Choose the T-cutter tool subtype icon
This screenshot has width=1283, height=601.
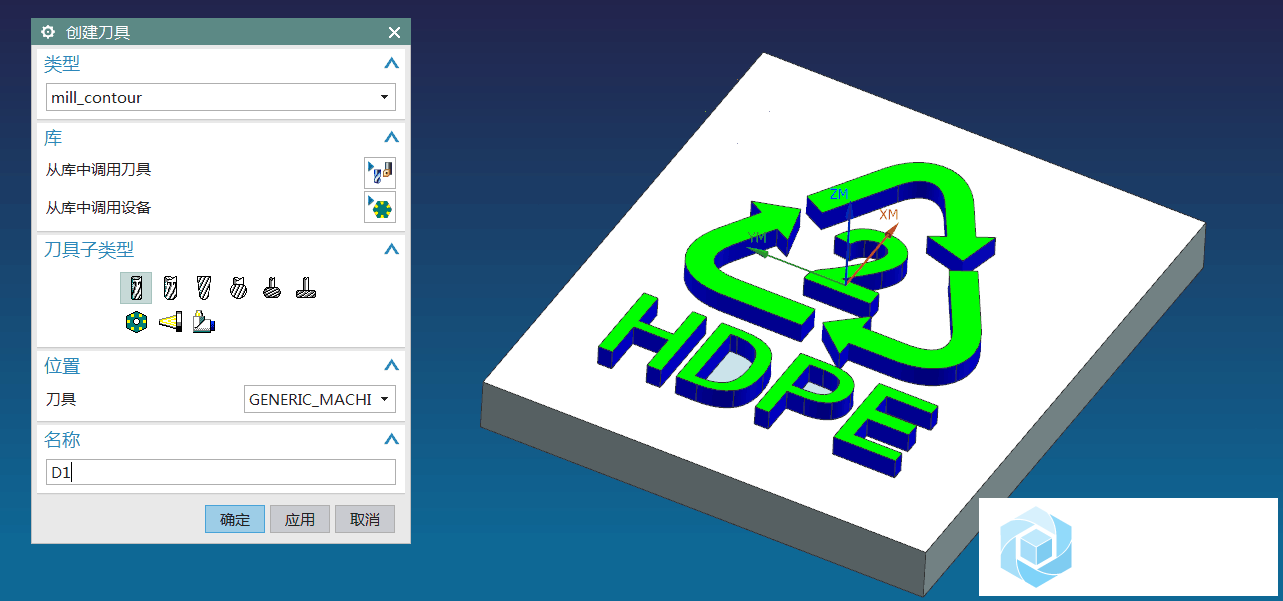[306, 288]
